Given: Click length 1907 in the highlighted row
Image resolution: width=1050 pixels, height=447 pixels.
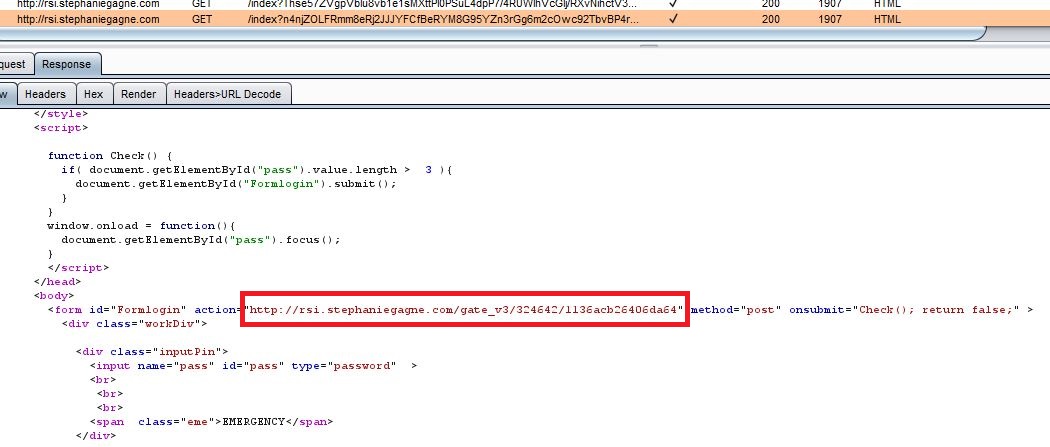Looking at the screenshot, I should [830, 19].
